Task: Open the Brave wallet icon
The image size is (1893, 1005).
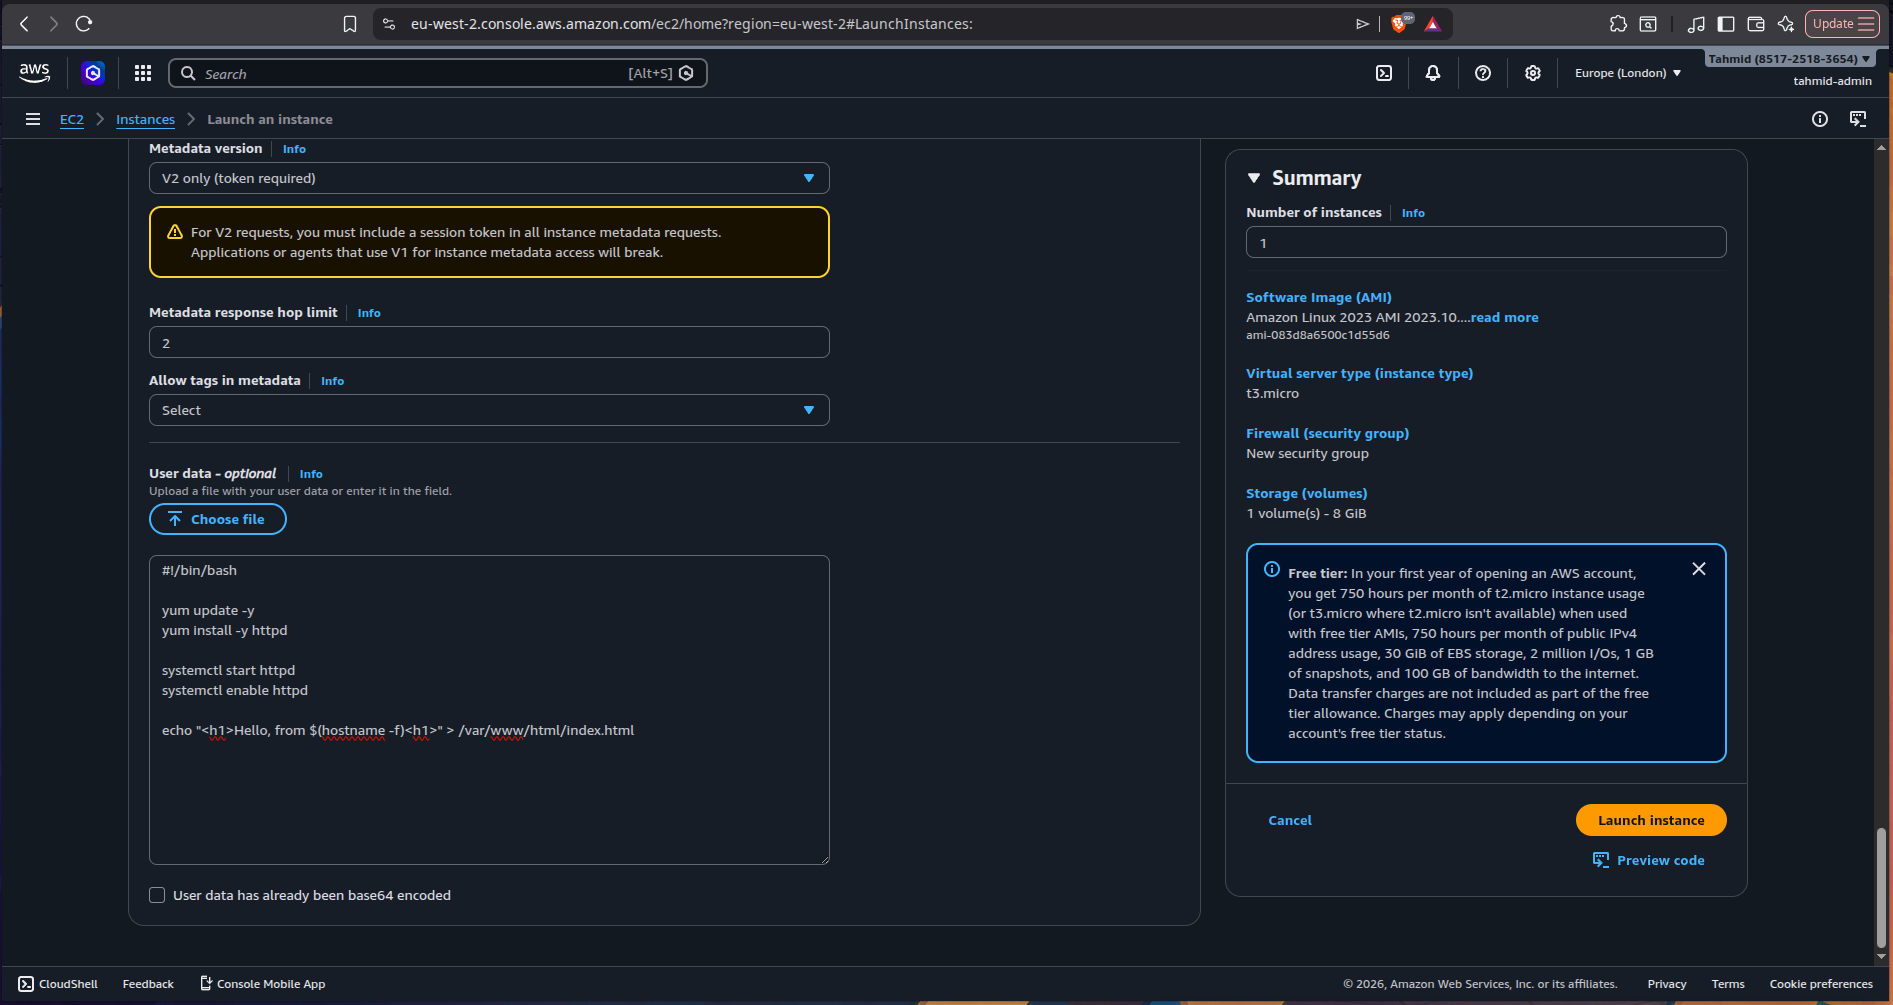Action: (1756, 24)
